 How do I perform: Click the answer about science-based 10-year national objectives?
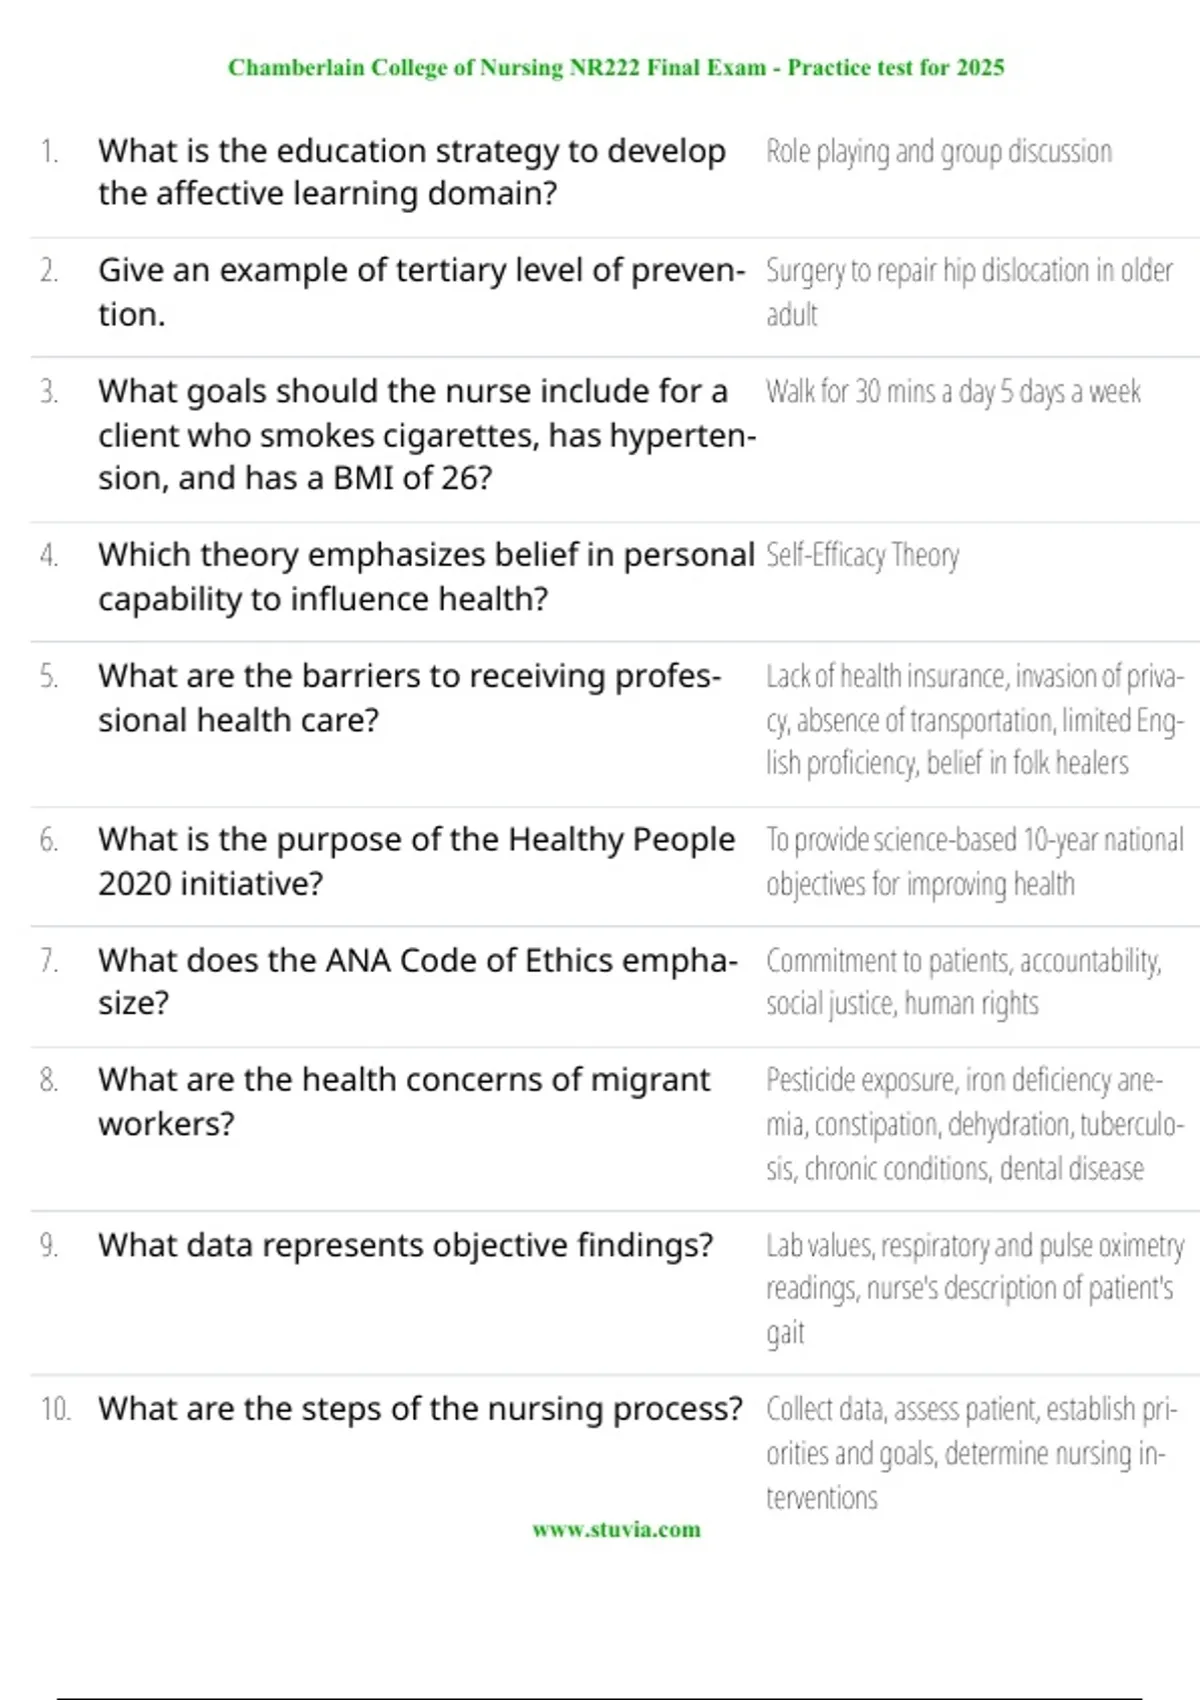pos(975,862)
